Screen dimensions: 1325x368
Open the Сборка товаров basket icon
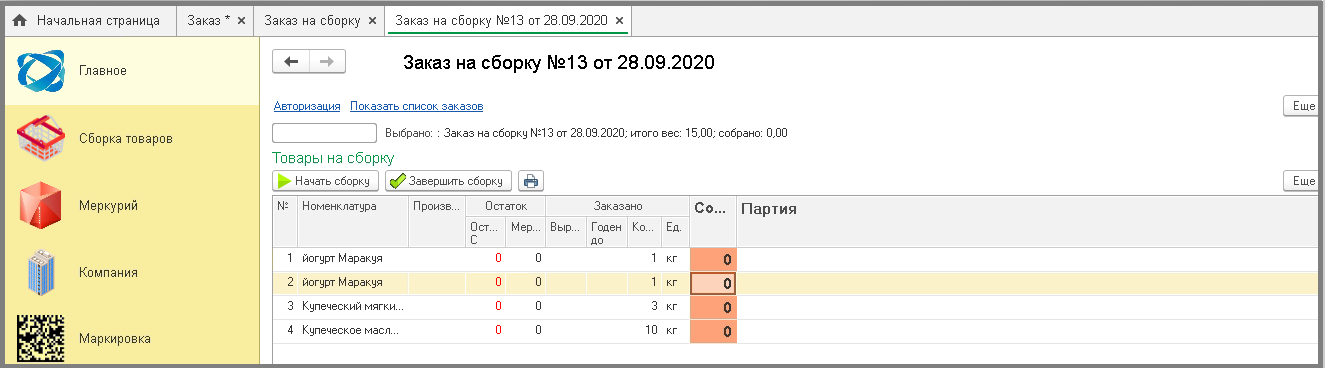pos(41,138)
